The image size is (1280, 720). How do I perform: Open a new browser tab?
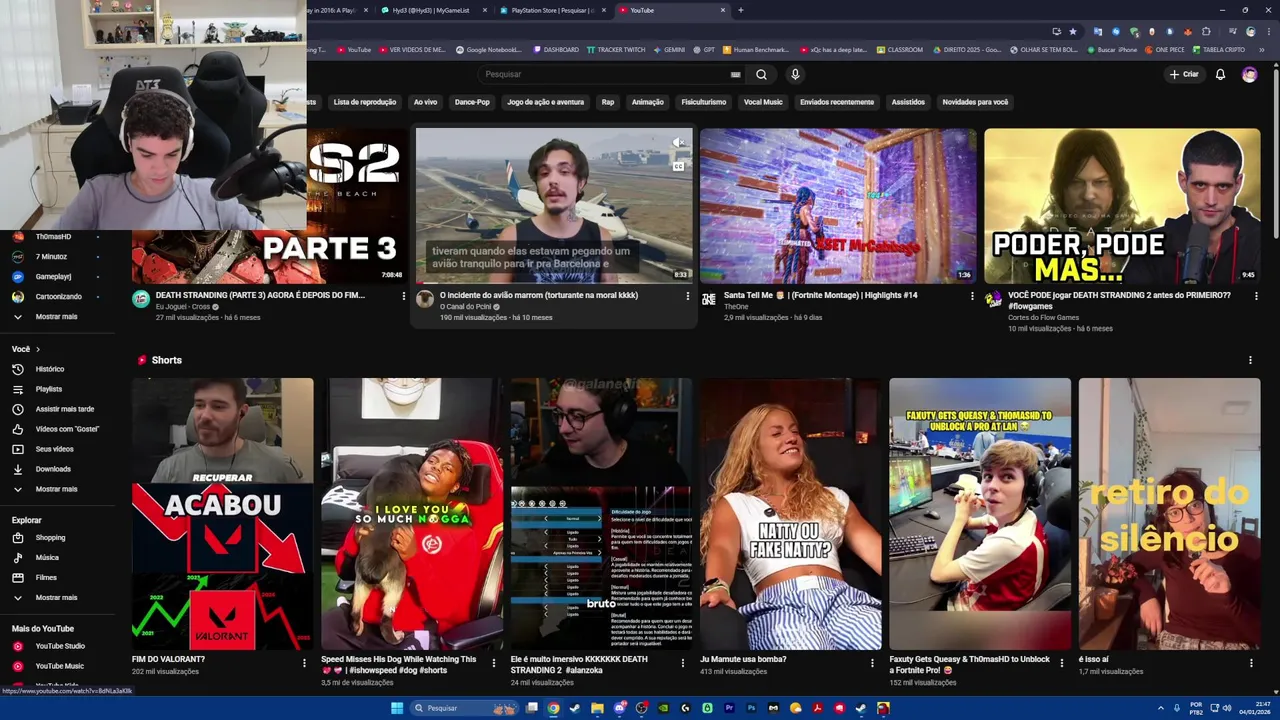point(740,10)
